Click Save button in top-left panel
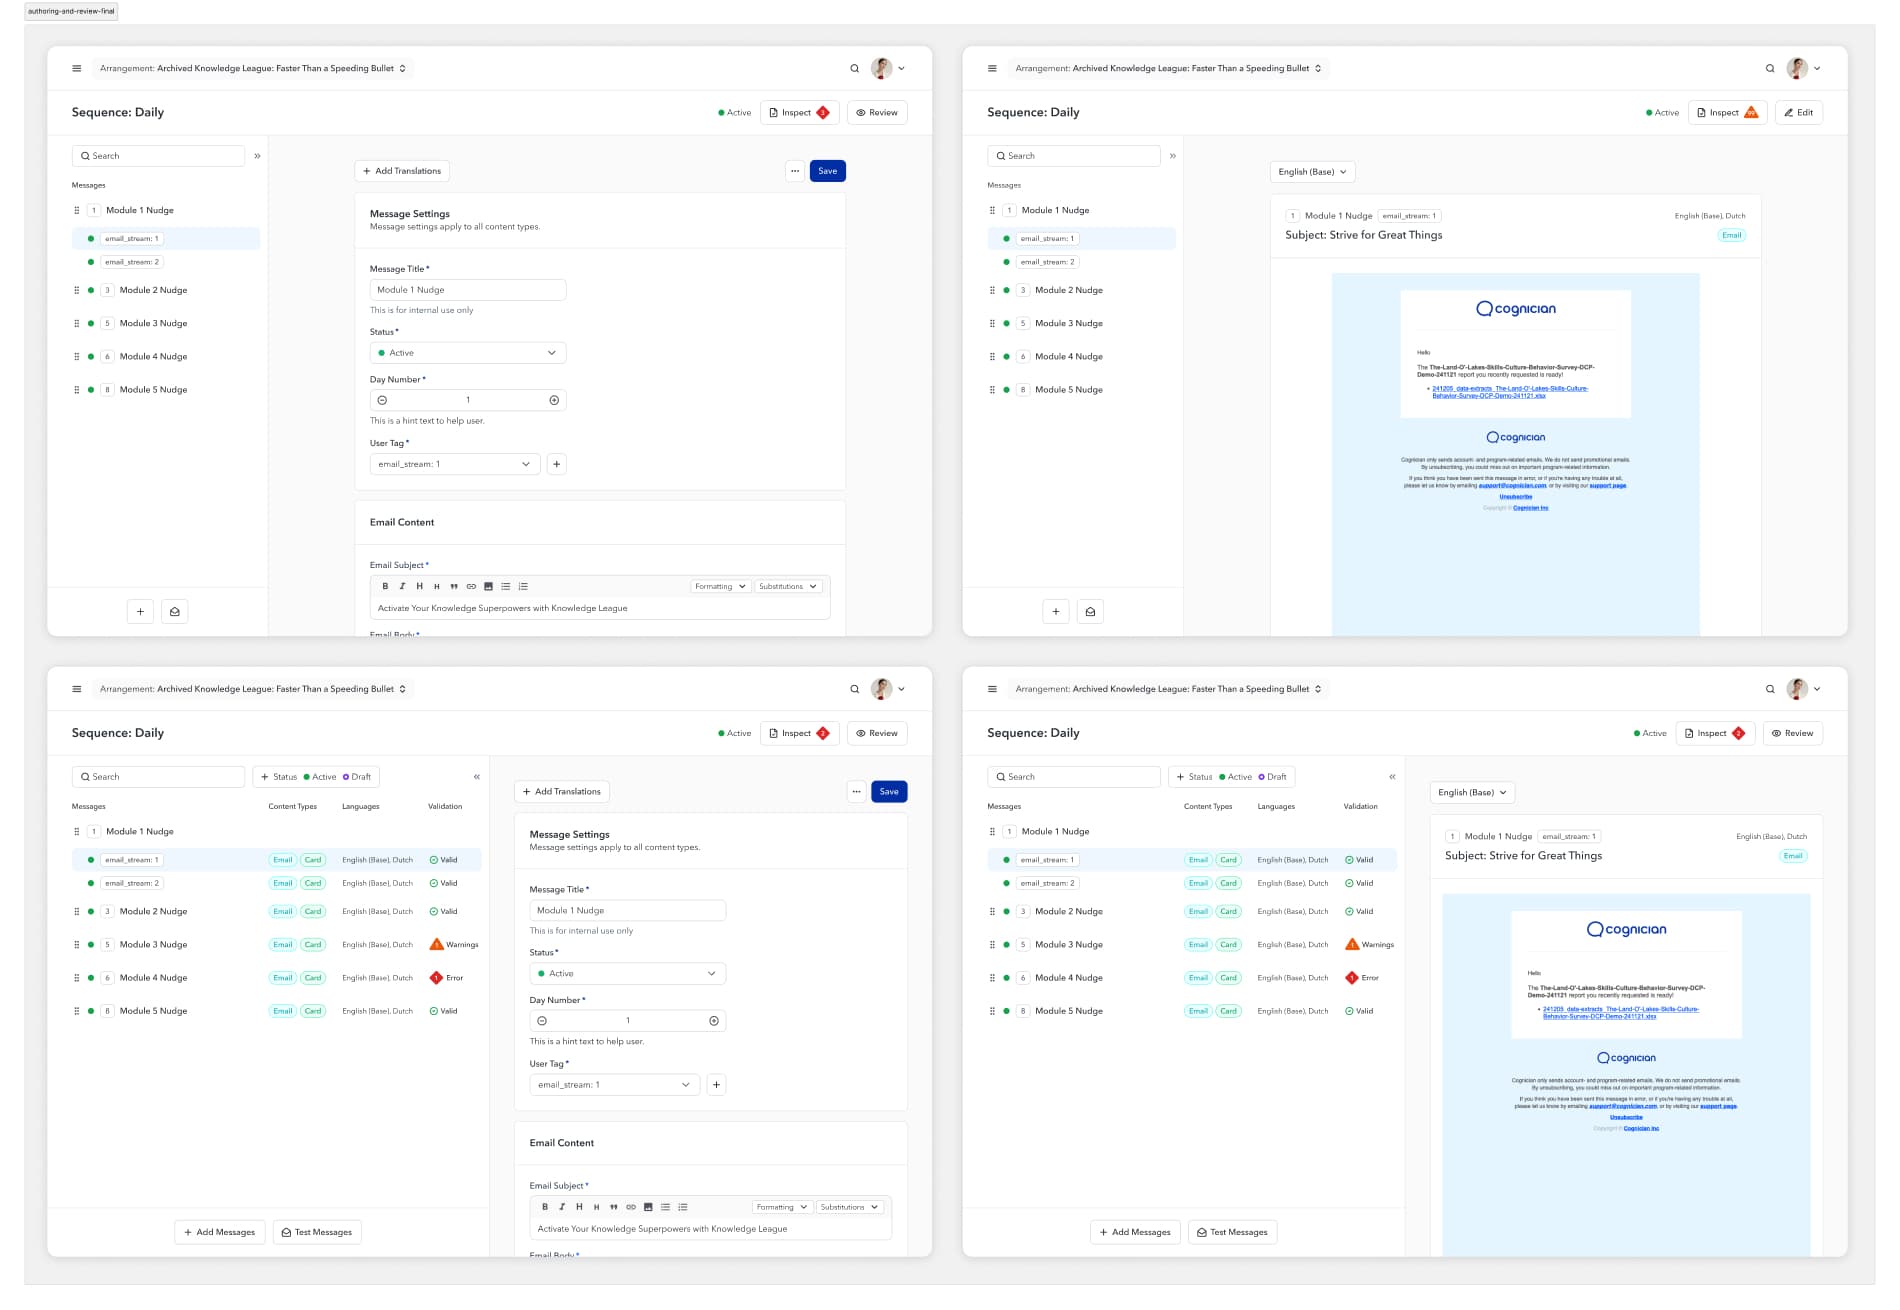Image resolution: width=1900 pixels, height=1310 pixels. (827, 171)
